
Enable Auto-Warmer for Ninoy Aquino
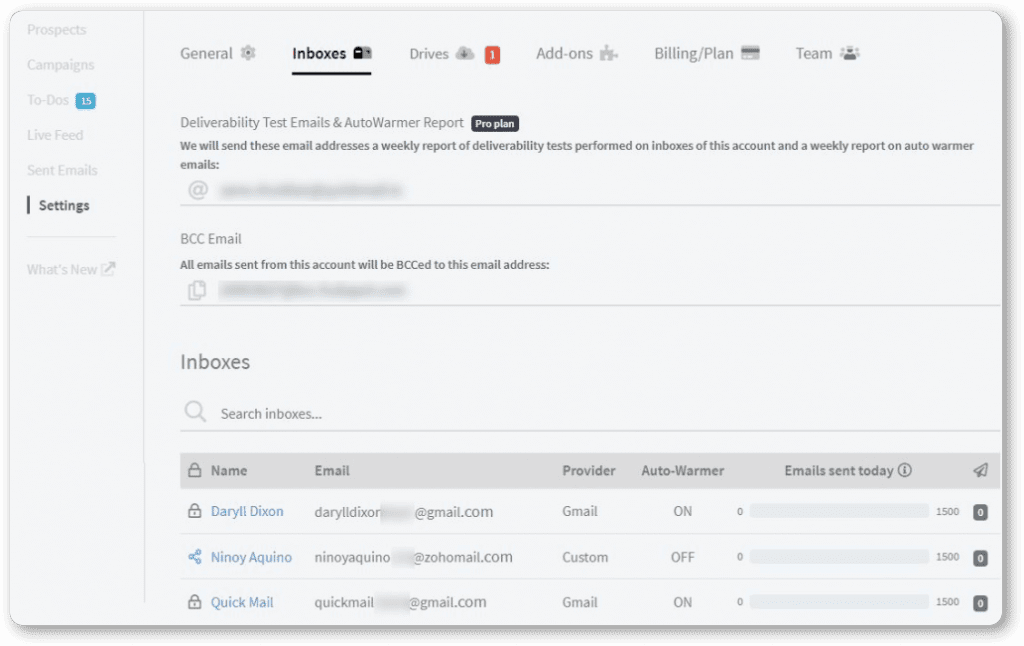[683, 557]
